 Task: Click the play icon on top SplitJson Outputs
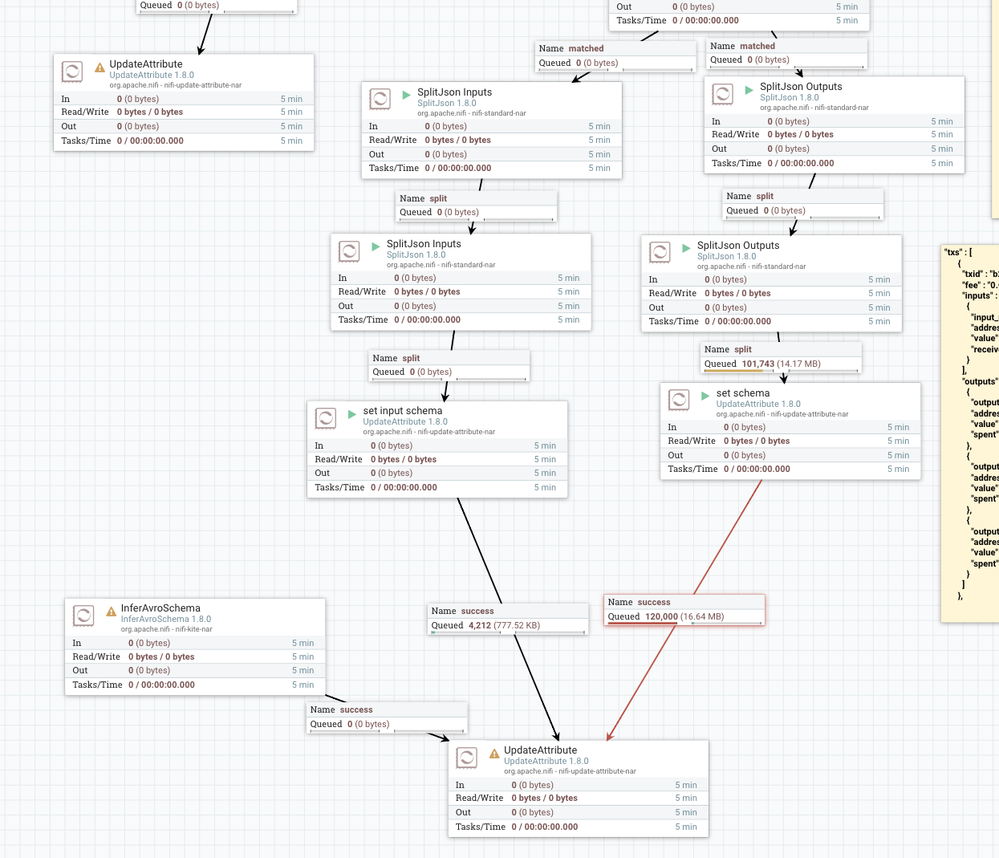(x=749, y=90)
